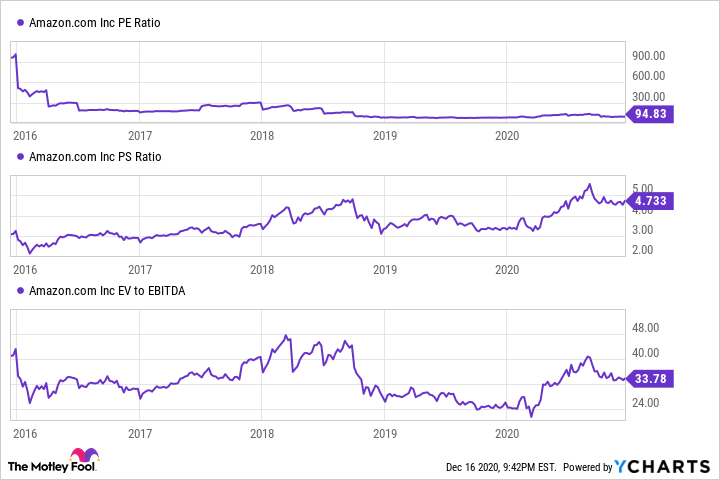Click the Motley Fool jester hat logo
This screenshot has width=720, height=480.
pos(84,456)
